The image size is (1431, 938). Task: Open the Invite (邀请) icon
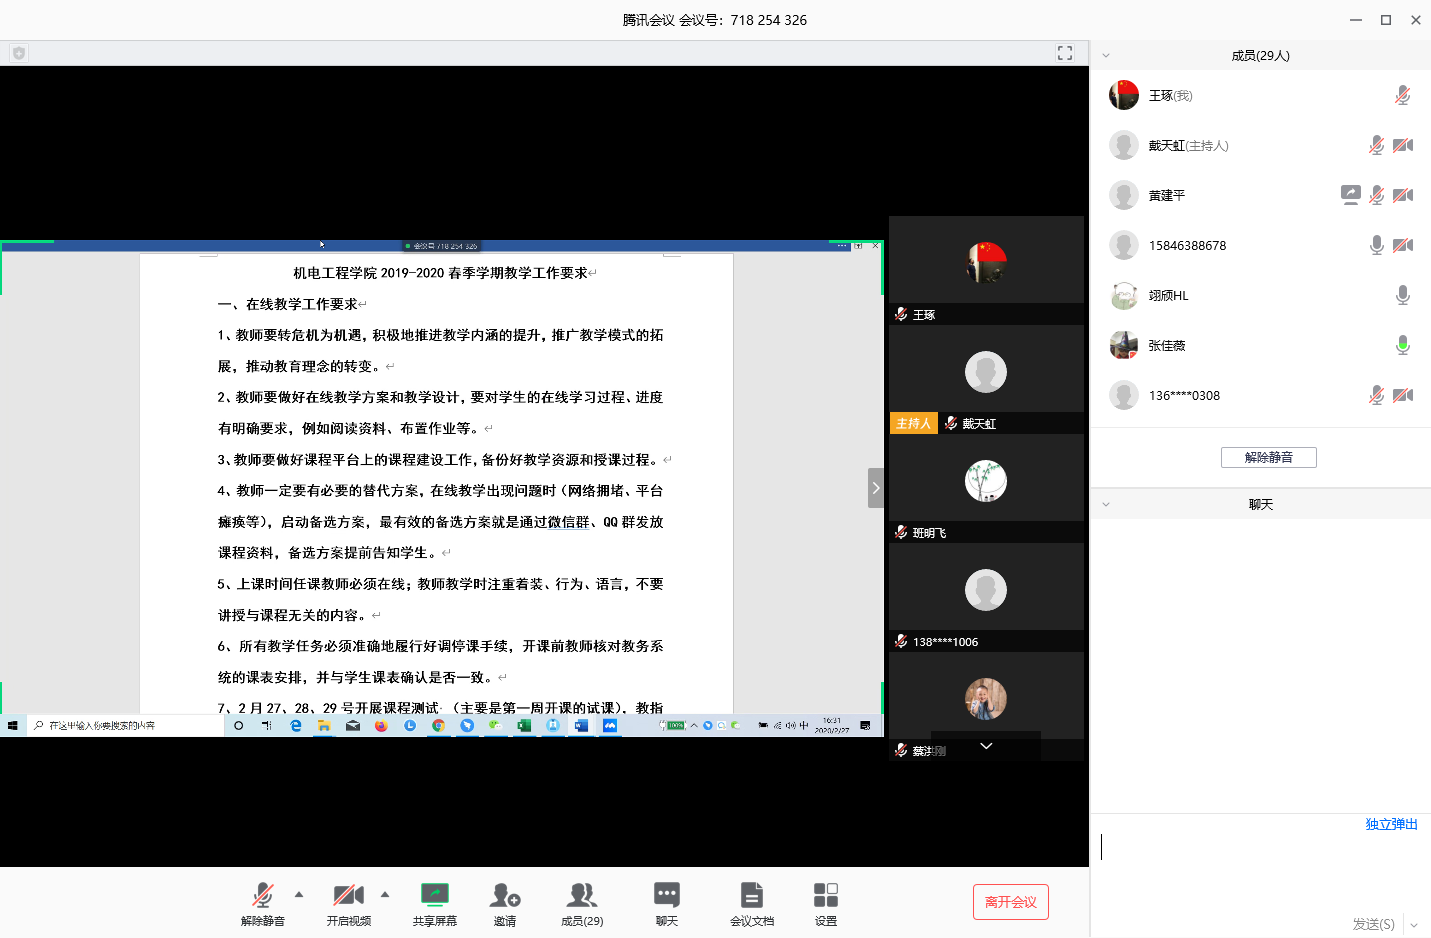[505, 895]
